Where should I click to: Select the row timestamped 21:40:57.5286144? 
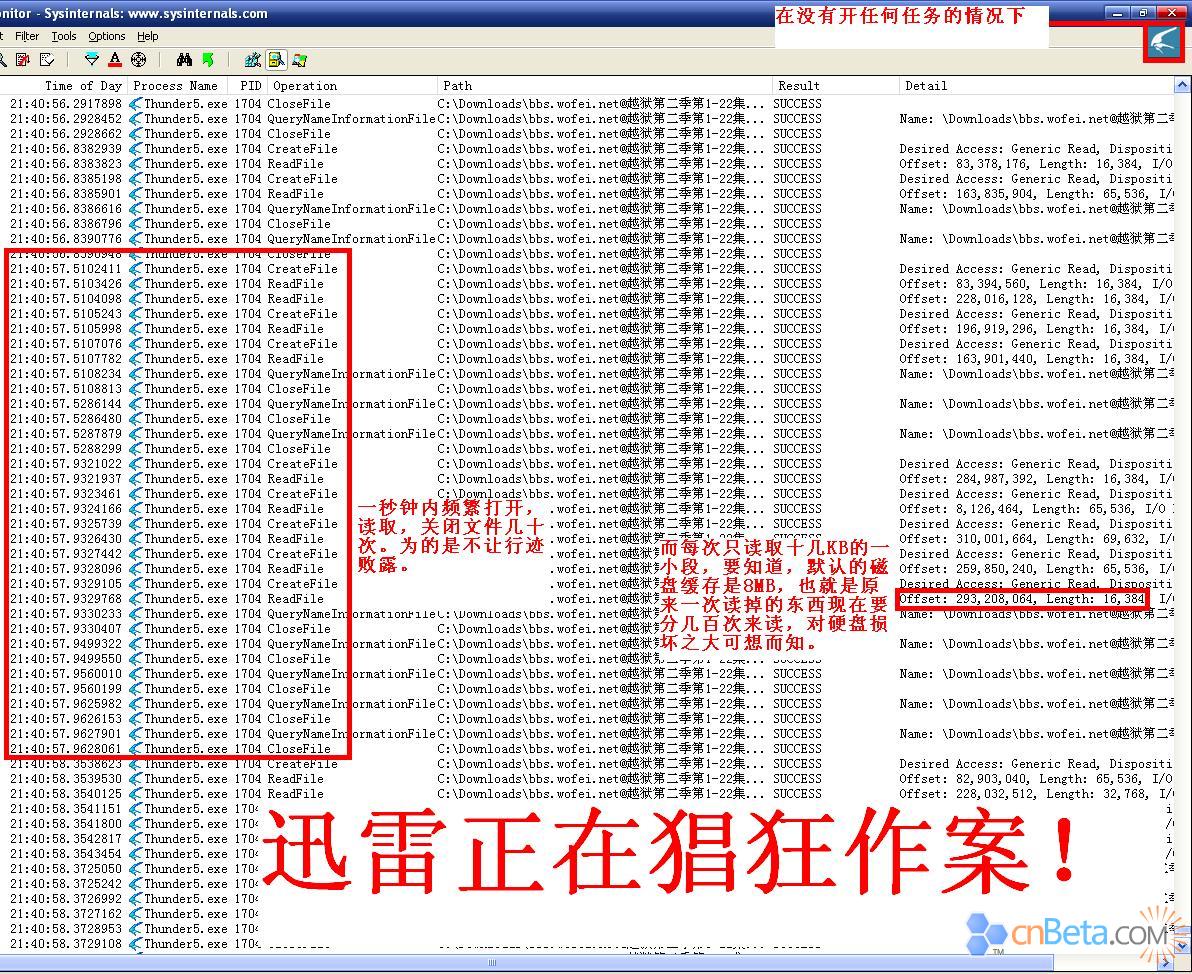tap(587, 404)
